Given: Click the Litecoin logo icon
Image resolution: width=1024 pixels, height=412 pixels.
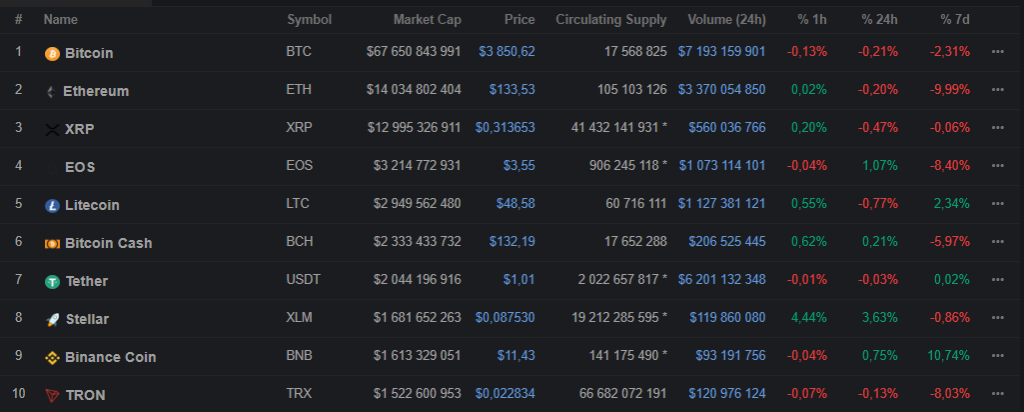Looking at the screenshot, I should coord(53,206).
